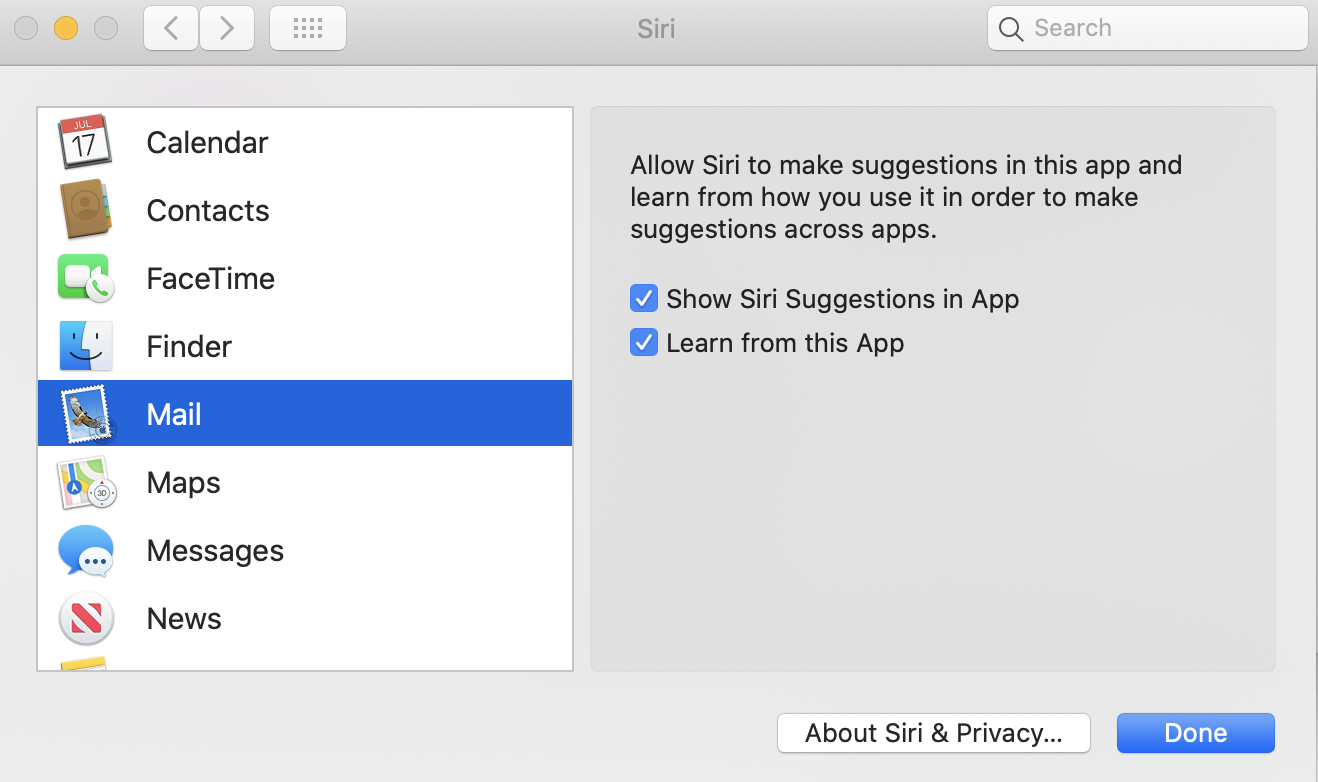
Task: Click the Calendar app icon
Action: click(85, 142)
